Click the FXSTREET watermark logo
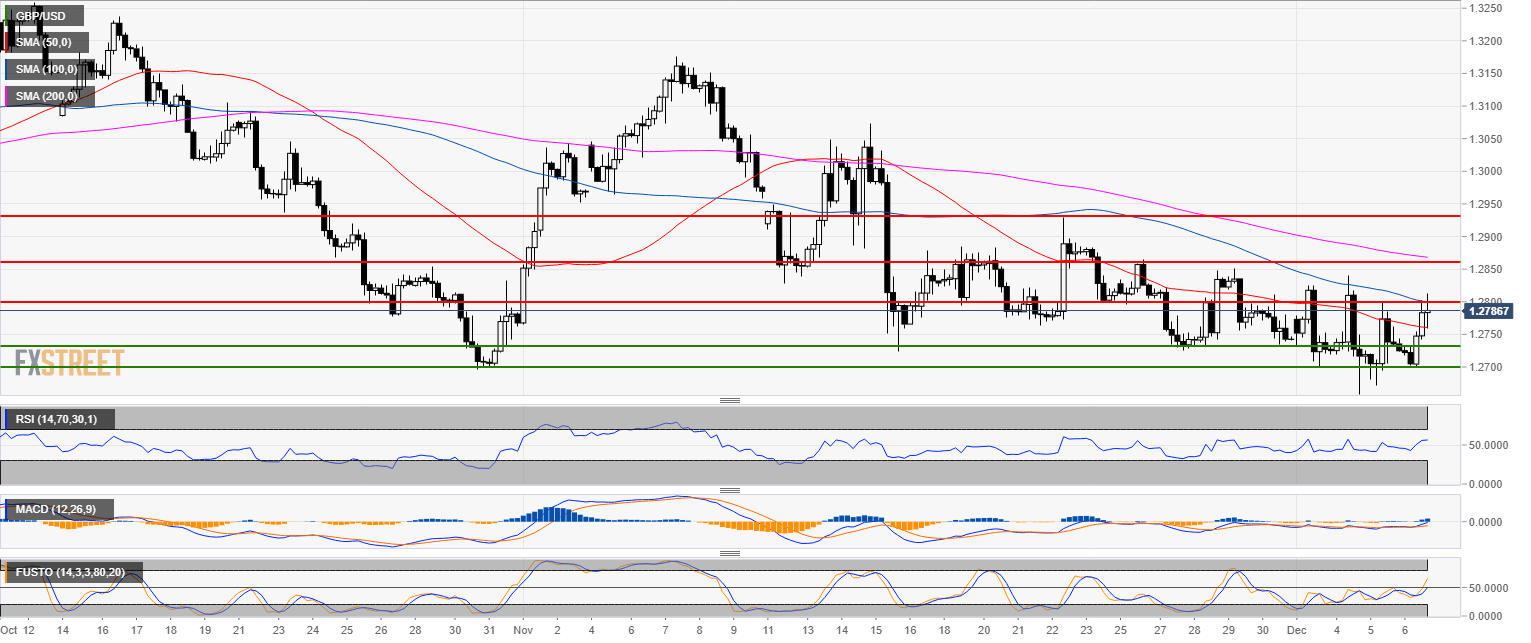This screenshot has height=643, width=1531. (x=69, y=362)
